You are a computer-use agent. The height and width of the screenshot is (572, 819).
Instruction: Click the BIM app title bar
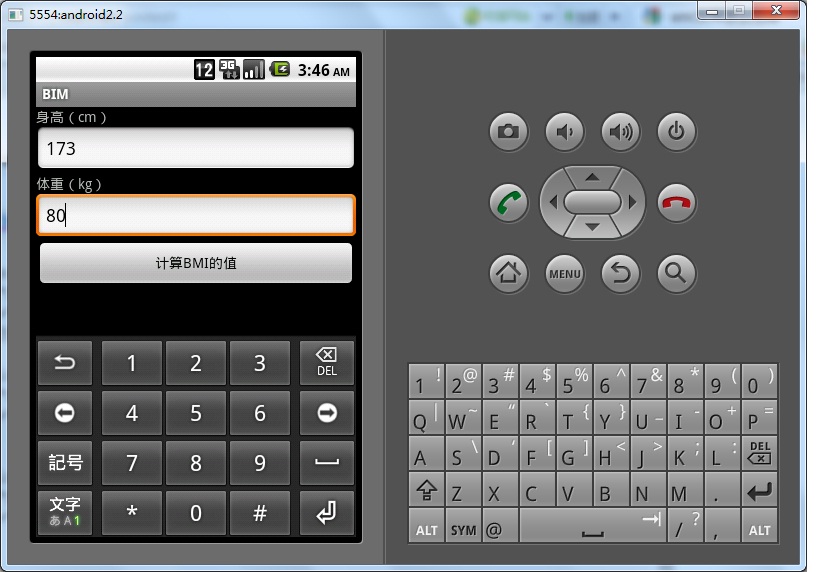click(x=196, y=94)
